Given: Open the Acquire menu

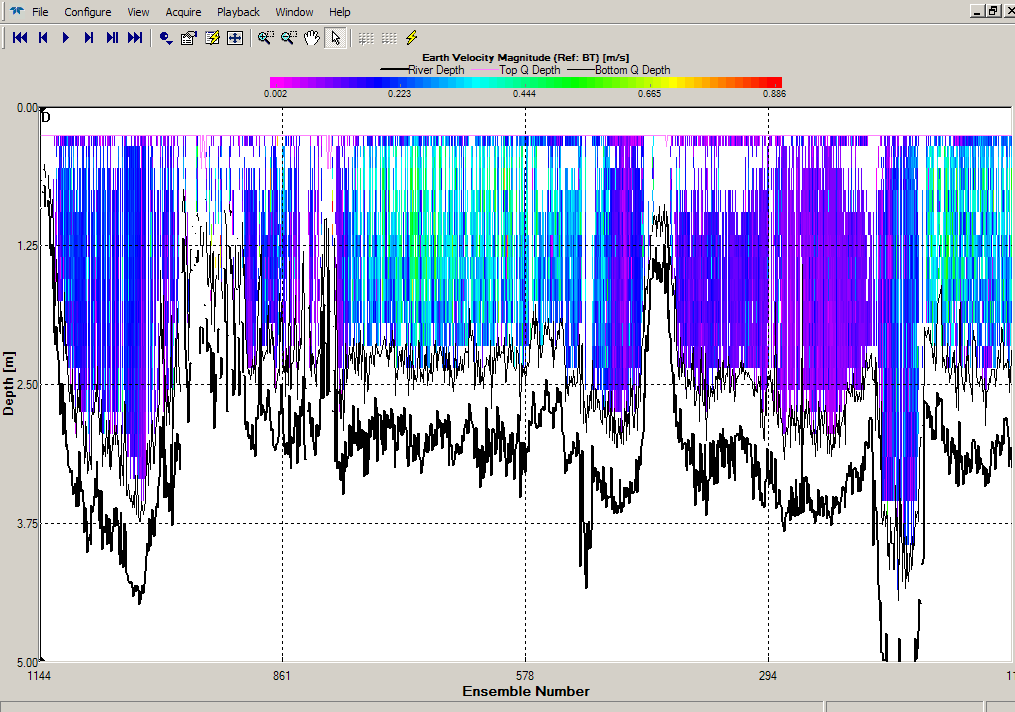Looking at the screenshot, I should pos(183,12).
